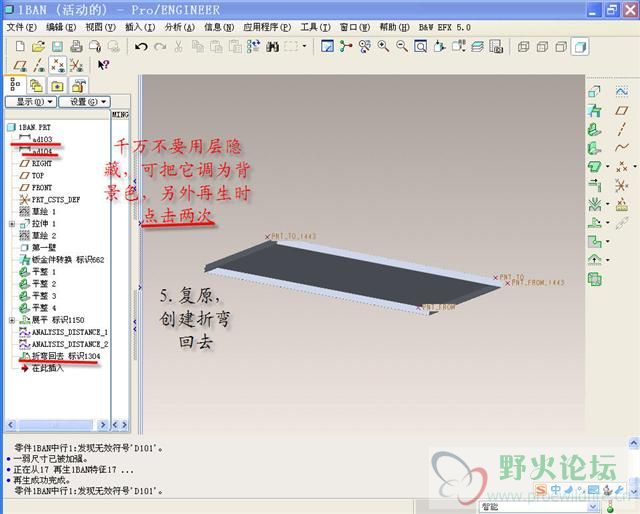The width and height of the screenshot is (640, 514).
Task: Print using the printer toolbar icon
Action: pos(76,46)
